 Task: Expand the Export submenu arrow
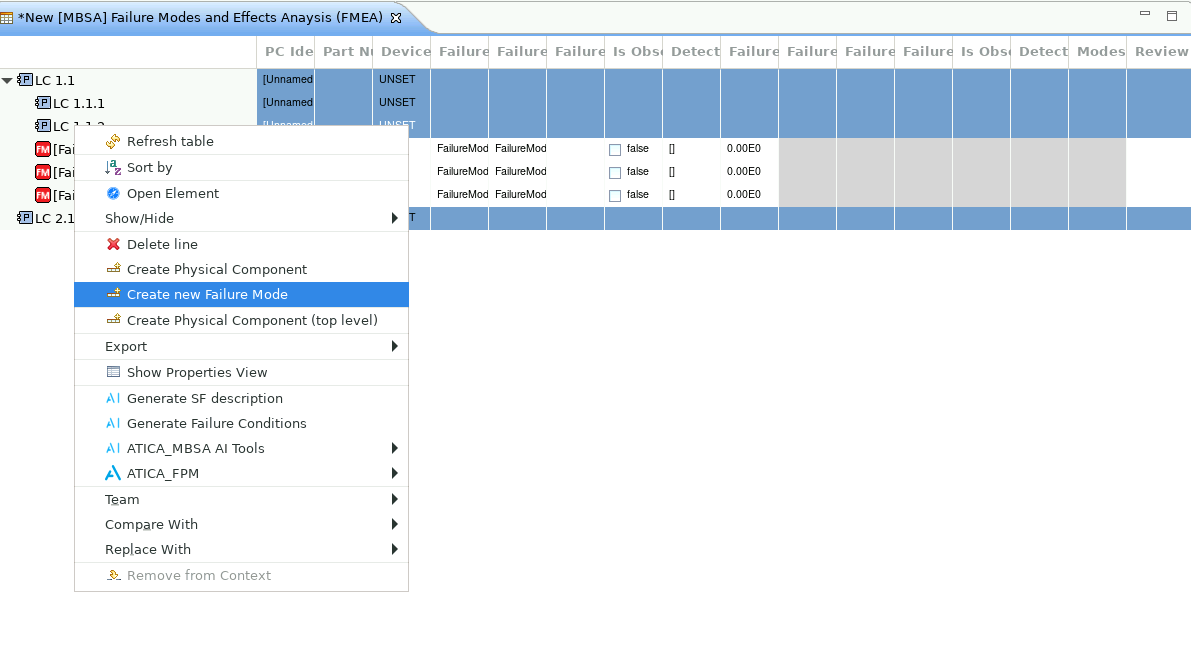394,346
